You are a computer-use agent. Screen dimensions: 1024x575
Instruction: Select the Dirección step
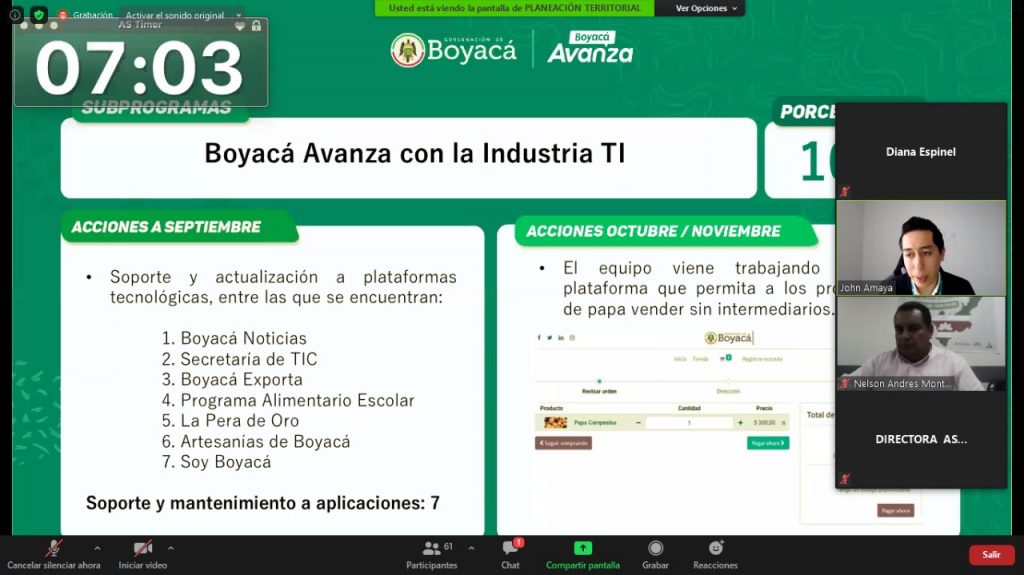tap(728, 391)
